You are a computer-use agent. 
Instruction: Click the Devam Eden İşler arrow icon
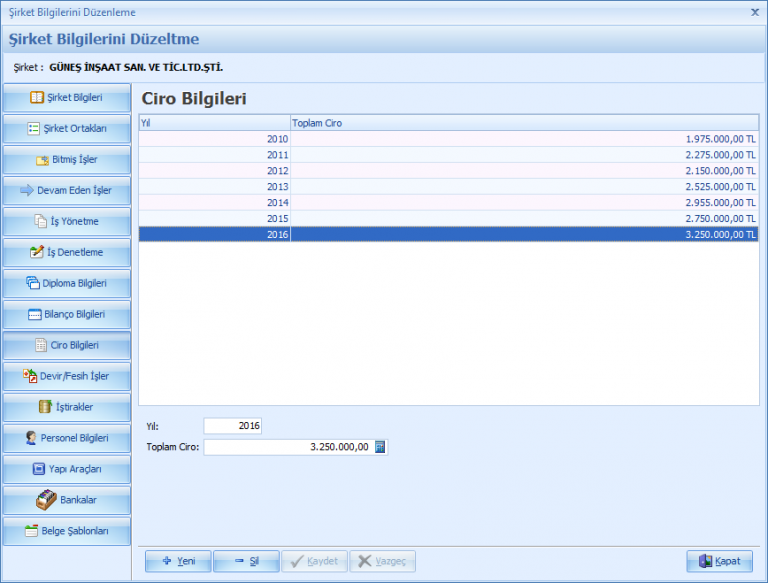pos(27,190)
